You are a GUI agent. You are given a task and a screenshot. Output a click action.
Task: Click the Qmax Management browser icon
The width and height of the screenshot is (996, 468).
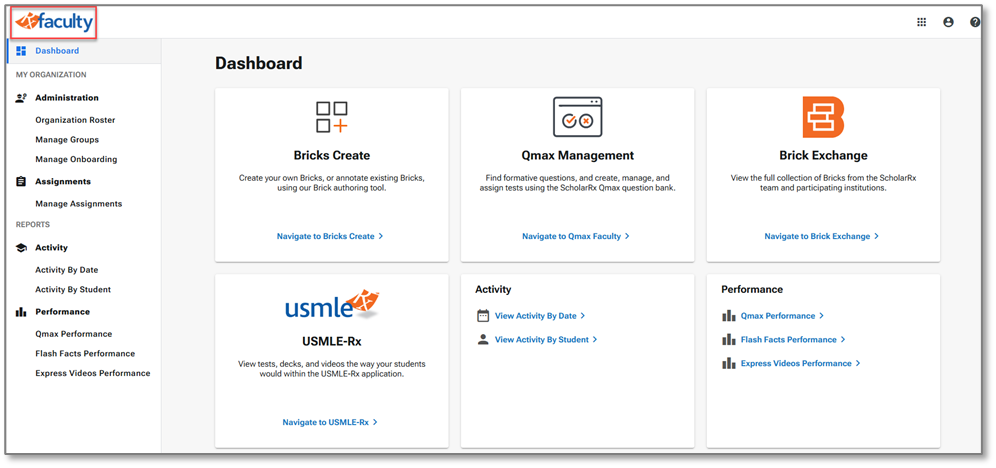pyautogui.click(x=577, y=117)
